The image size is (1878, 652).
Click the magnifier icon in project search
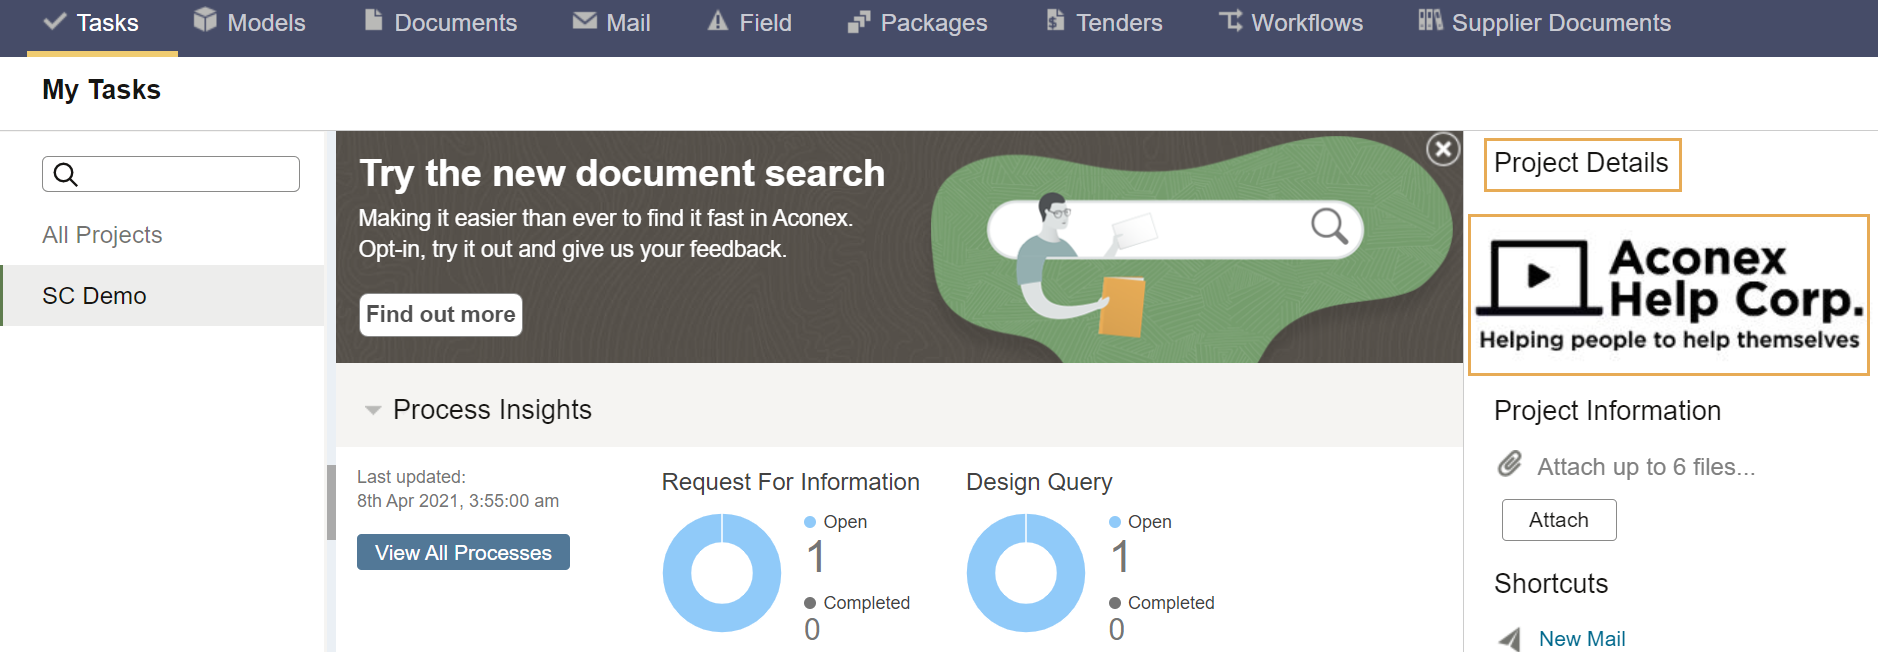pyautogui.click(x=66, y=174)
